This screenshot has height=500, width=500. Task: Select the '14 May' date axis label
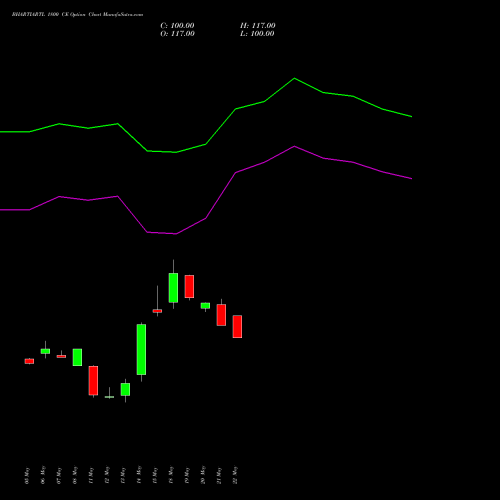[x=139, y=475]
